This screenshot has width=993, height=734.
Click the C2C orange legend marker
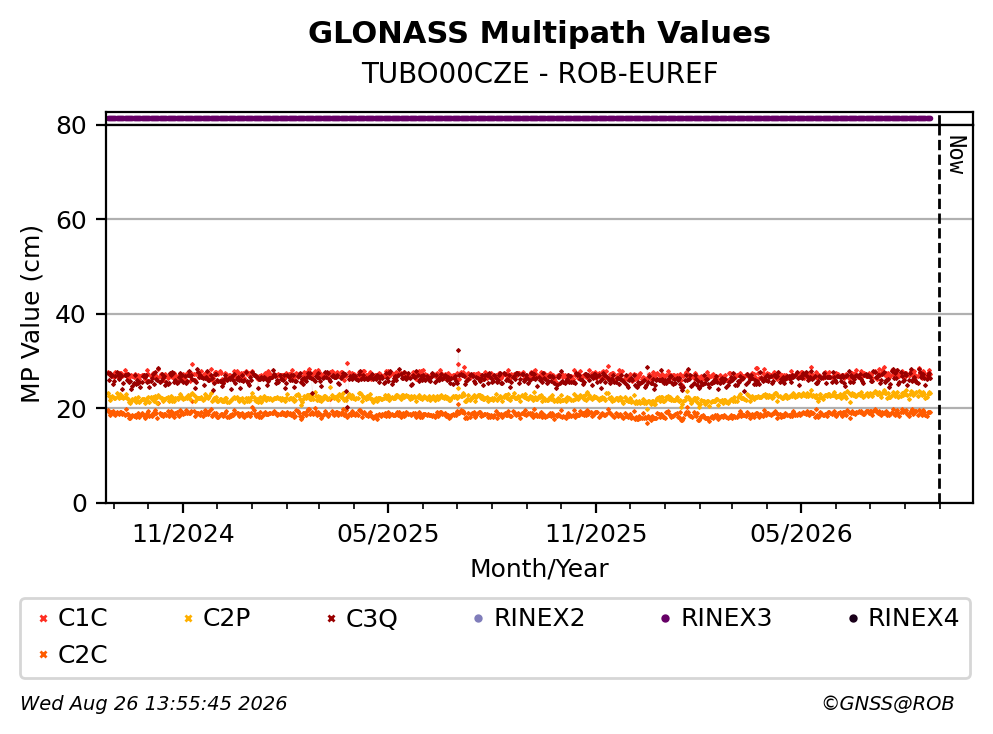click(x=43, y=655)
